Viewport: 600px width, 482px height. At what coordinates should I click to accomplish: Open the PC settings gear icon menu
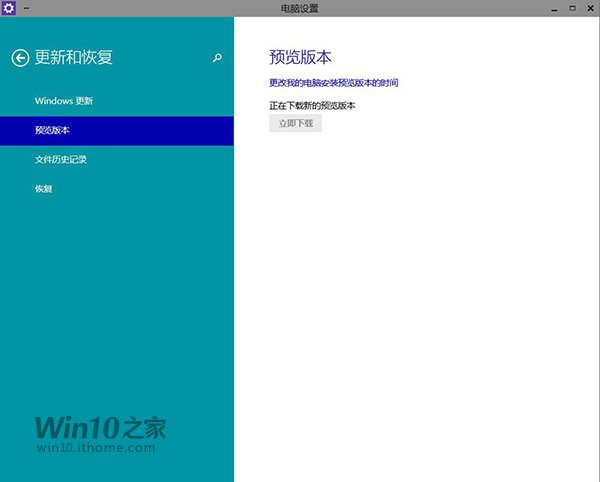pos(8,8)
